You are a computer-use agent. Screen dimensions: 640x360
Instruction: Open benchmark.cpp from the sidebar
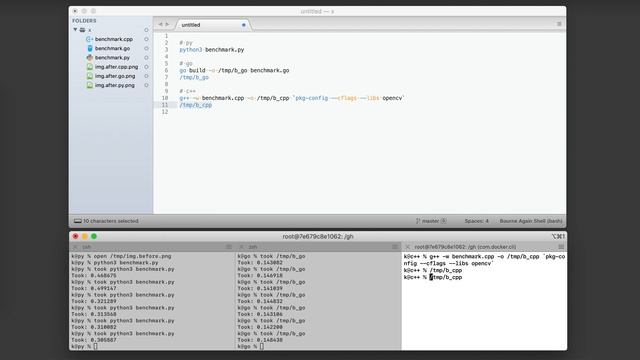click(x=114, y=39)
